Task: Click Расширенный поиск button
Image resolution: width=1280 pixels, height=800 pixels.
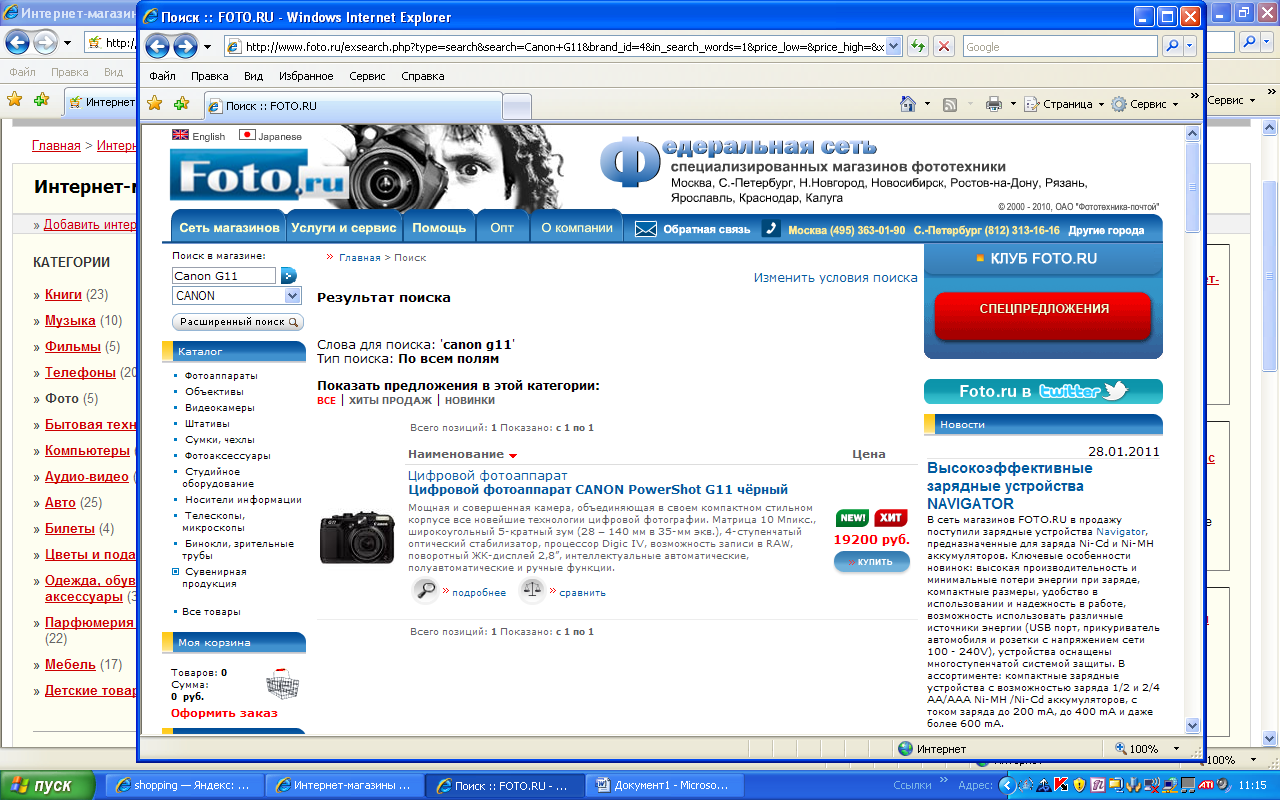Action: 238,322
